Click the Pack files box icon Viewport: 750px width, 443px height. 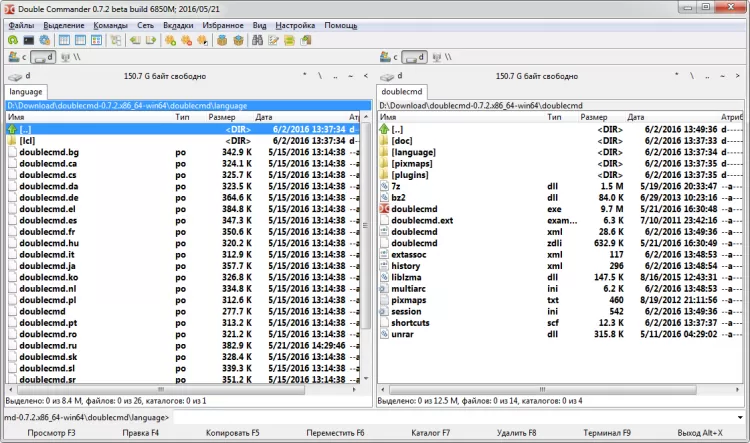(x=222, y=40)
